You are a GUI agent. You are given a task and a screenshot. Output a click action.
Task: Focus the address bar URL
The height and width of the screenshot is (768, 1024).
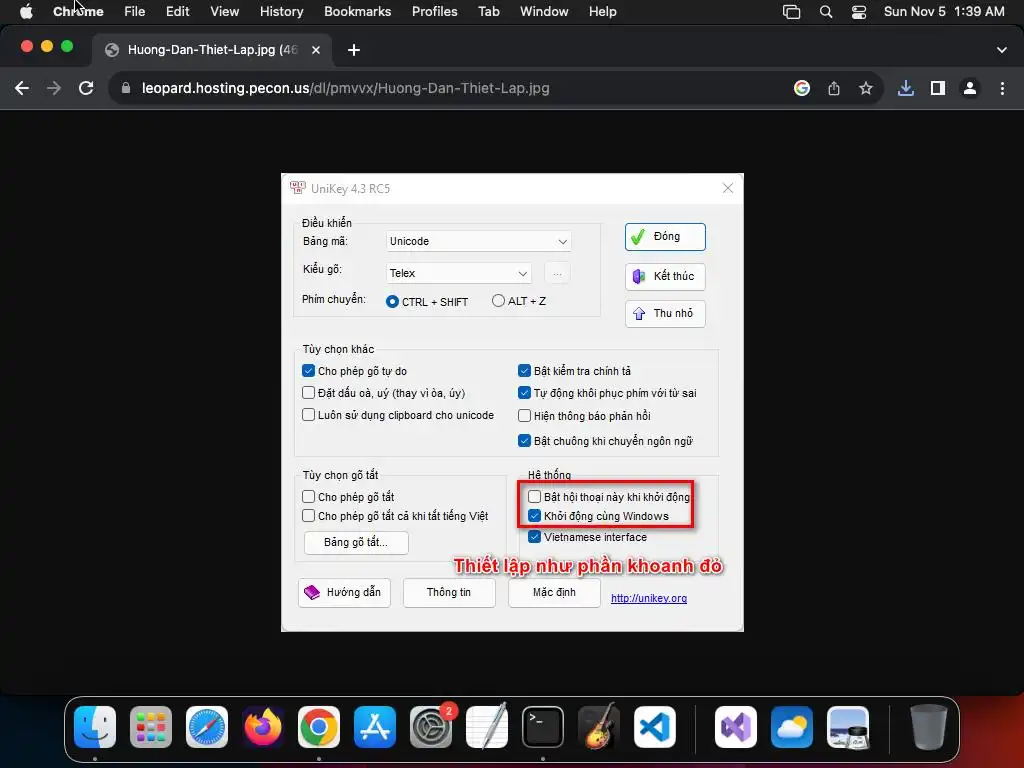click(x=345, y=88)
